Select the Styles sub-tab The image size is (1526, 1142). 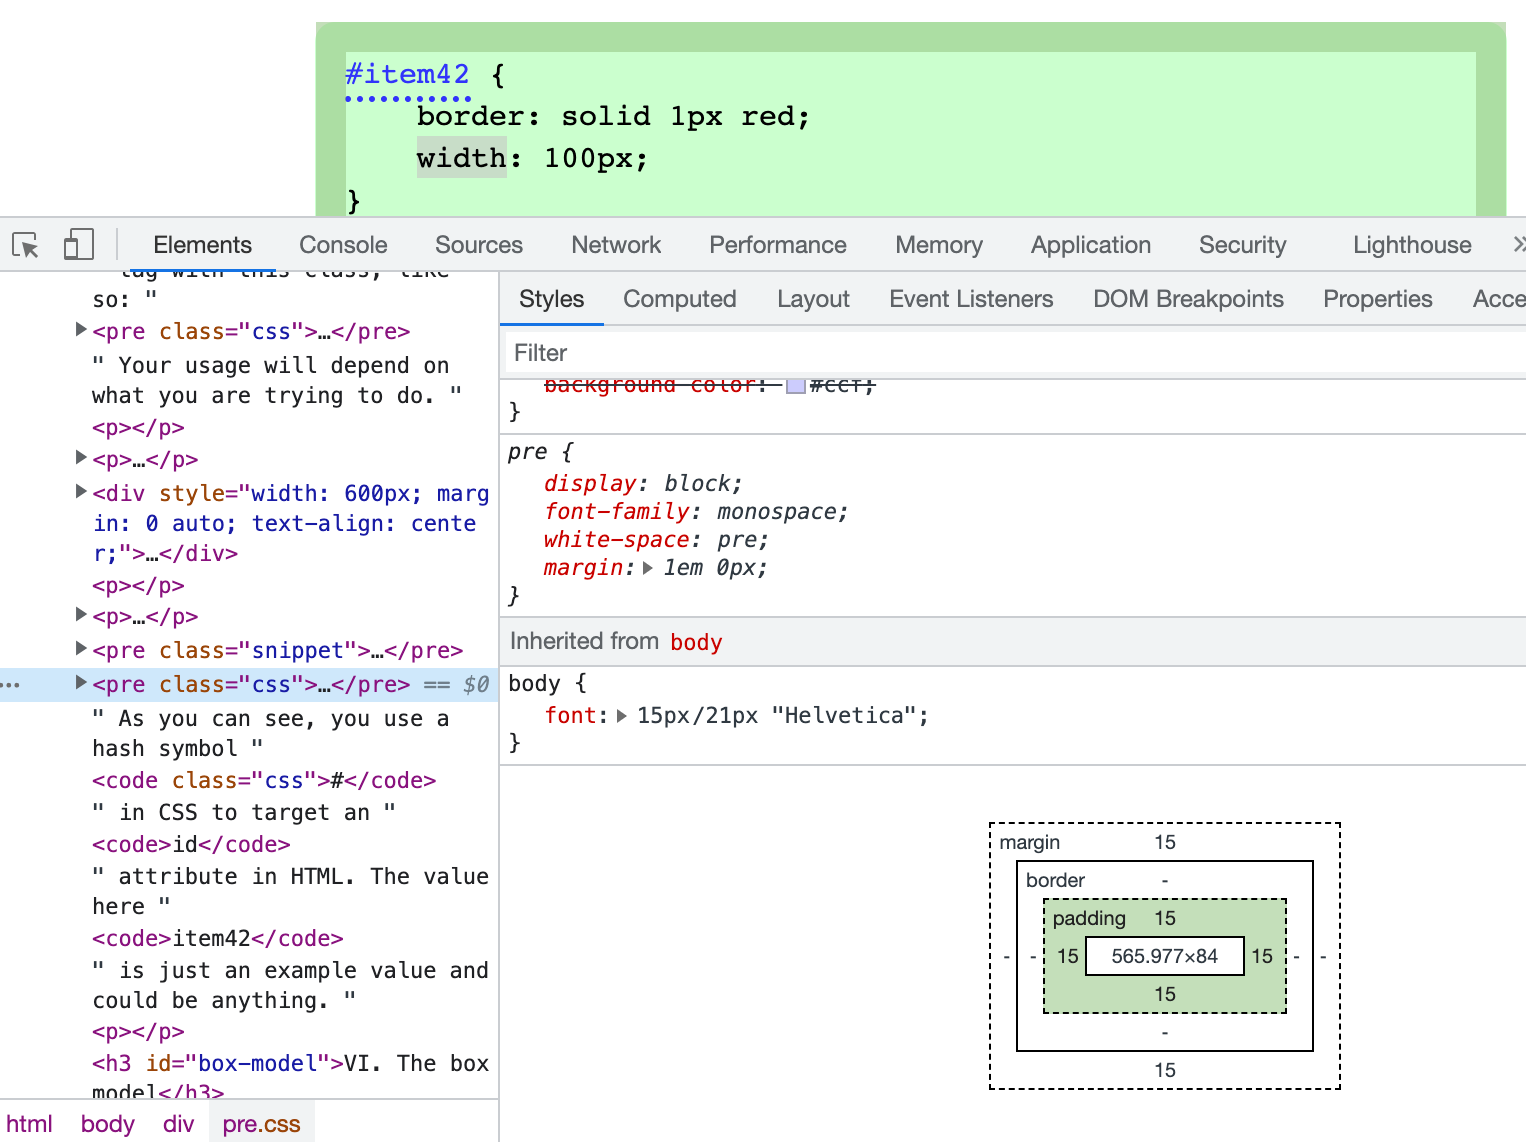tap(552, 299)
